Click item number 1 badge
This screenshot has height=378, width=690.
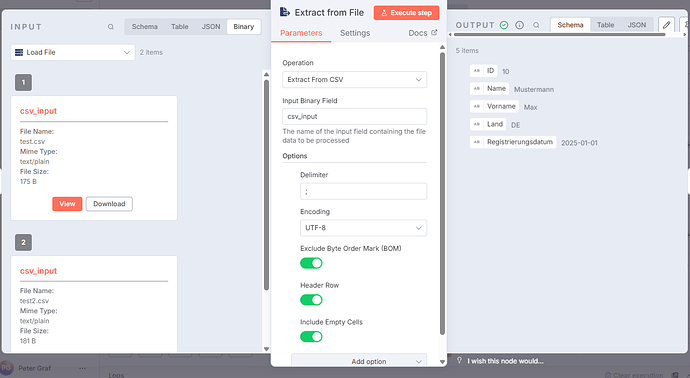pyautogui.click(x=23, y=82)
